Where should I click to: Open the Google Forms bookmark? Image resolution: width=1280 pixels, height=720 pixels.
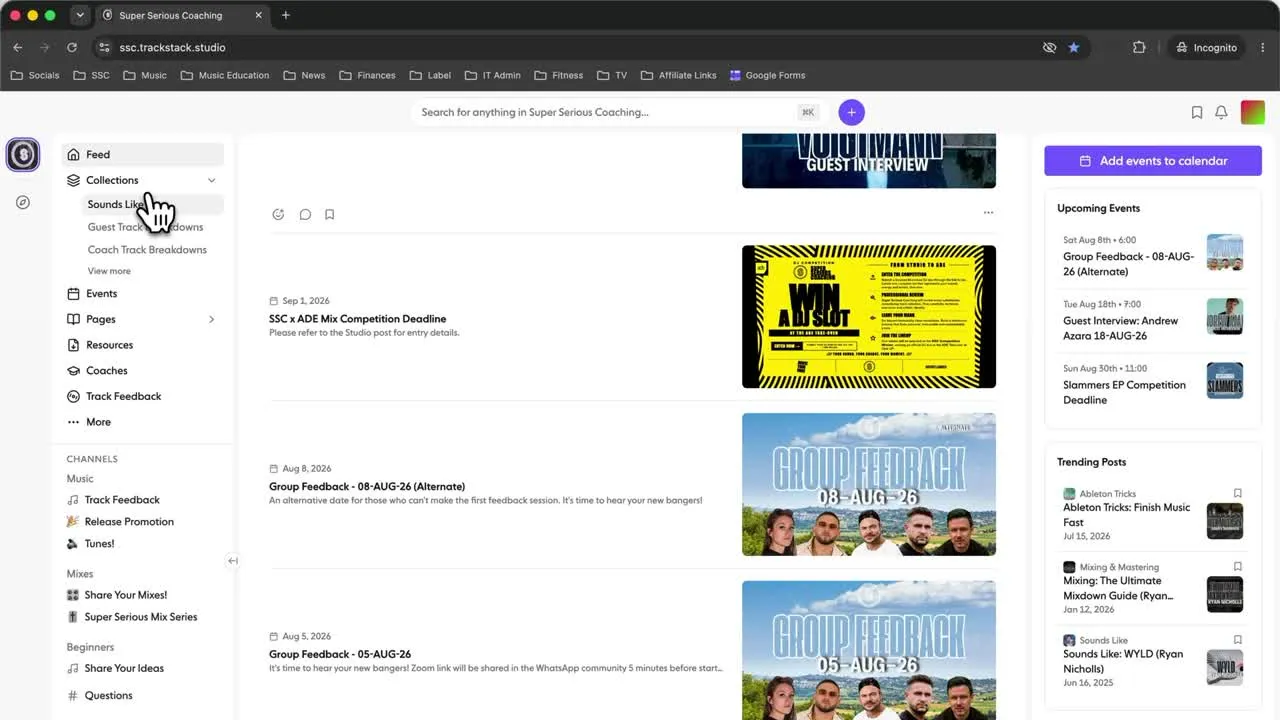767,75
